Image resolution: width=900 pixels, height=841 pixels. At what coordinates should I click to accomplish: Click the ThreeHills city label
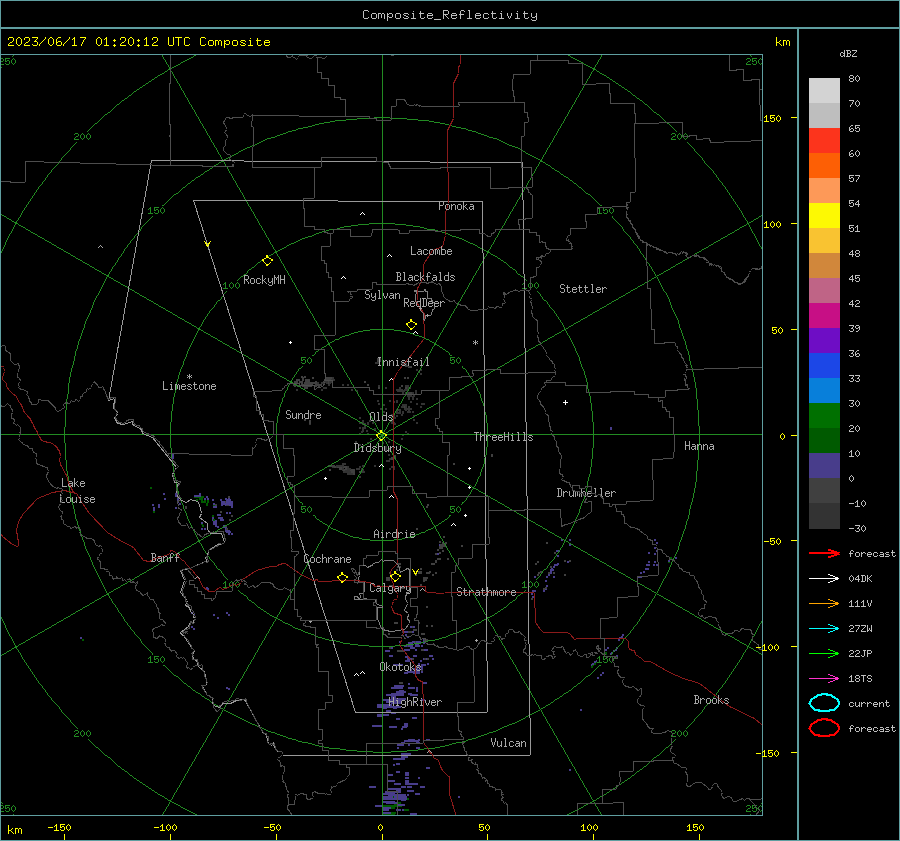click(x=503, y=437)
